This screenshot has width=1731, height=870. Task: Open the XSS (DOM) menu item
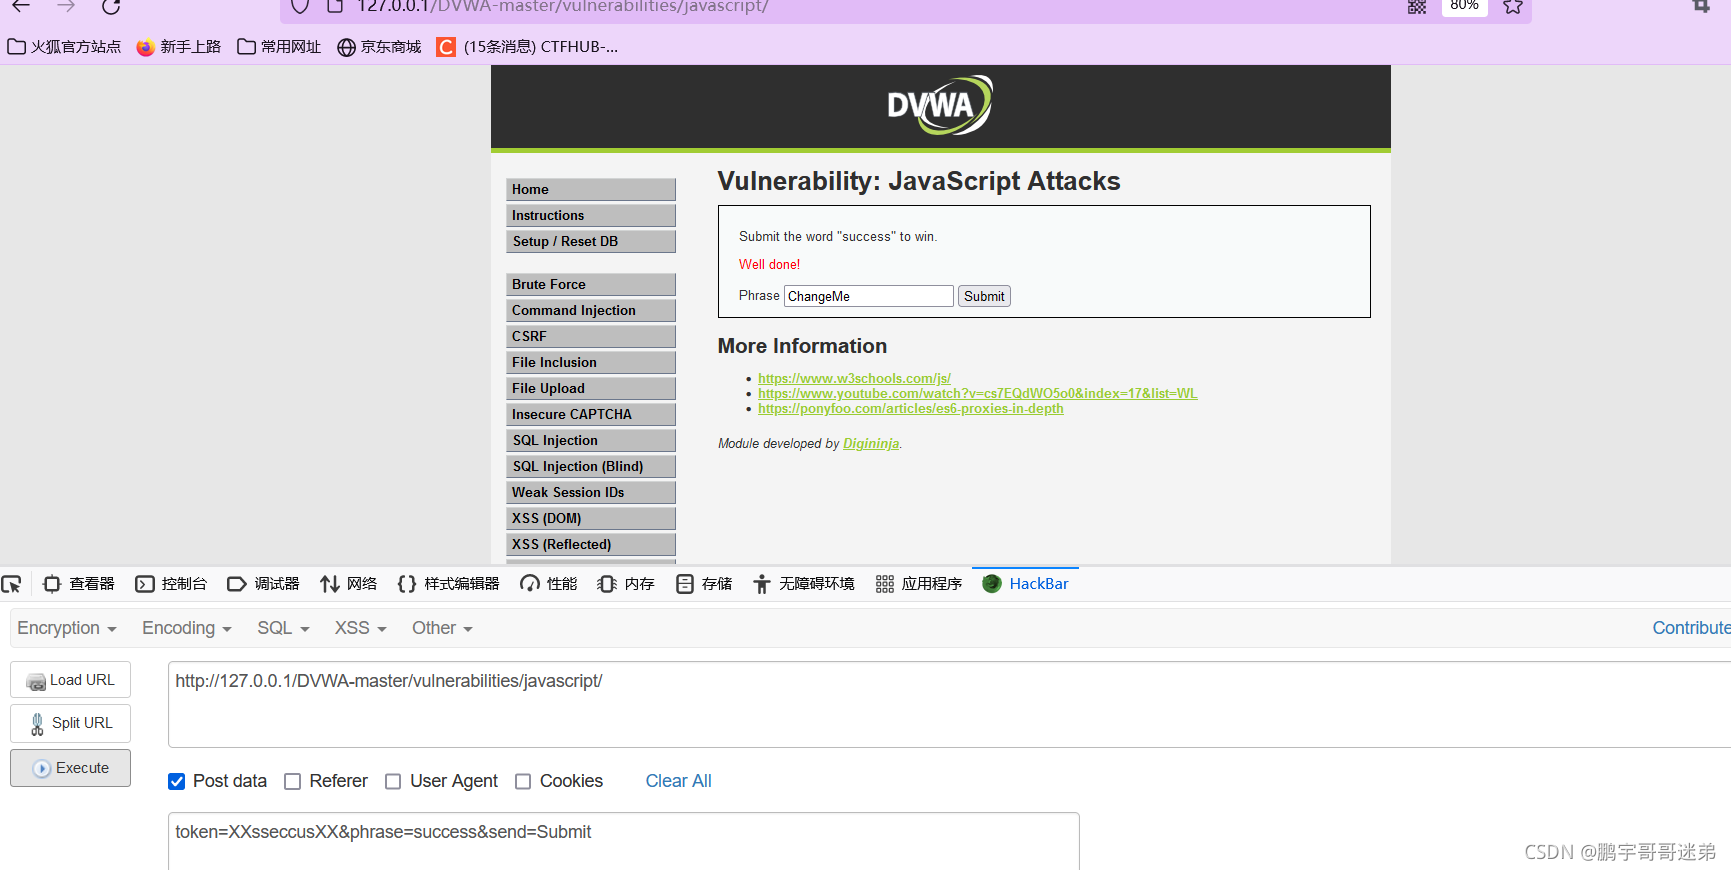pyautogui.click(x=591, y=518)
